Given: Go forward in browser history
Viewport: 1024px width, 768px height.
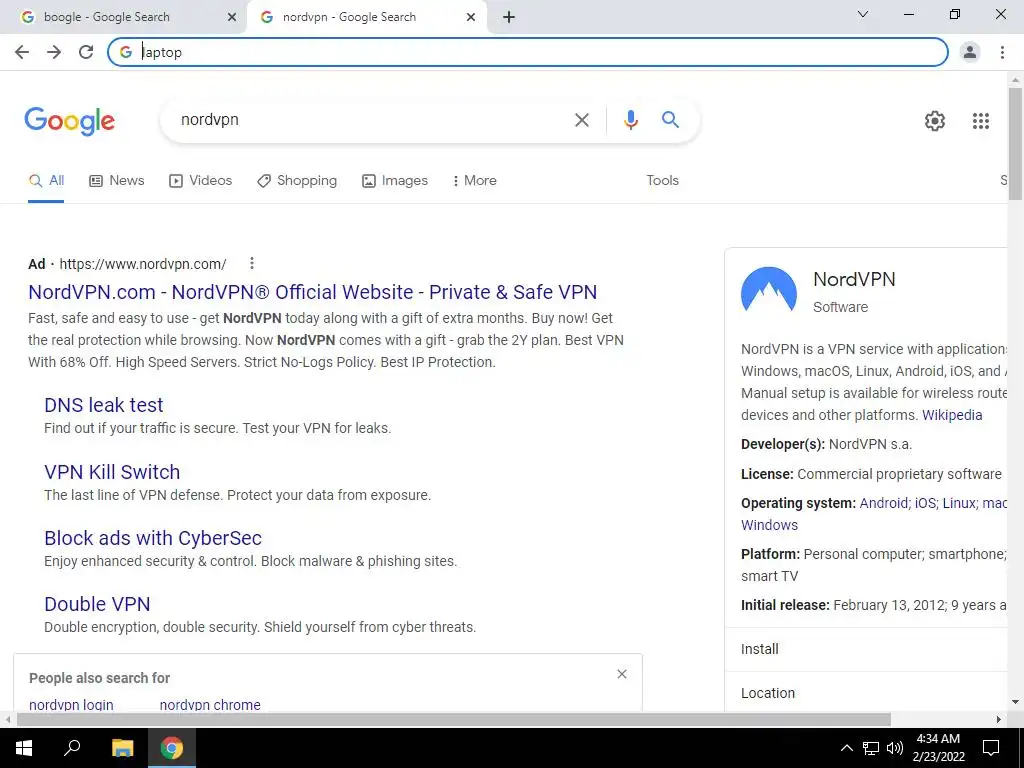Looking at the screenshot, I should (x=54, y=52).
